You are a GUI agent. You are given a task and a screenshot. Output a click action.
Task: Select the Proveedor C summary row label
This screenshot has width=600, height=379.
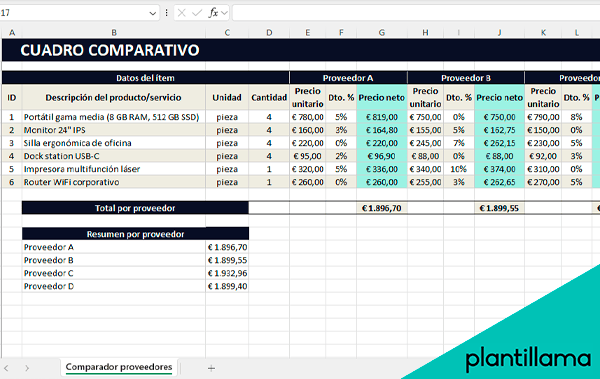[x=114, y=273]
